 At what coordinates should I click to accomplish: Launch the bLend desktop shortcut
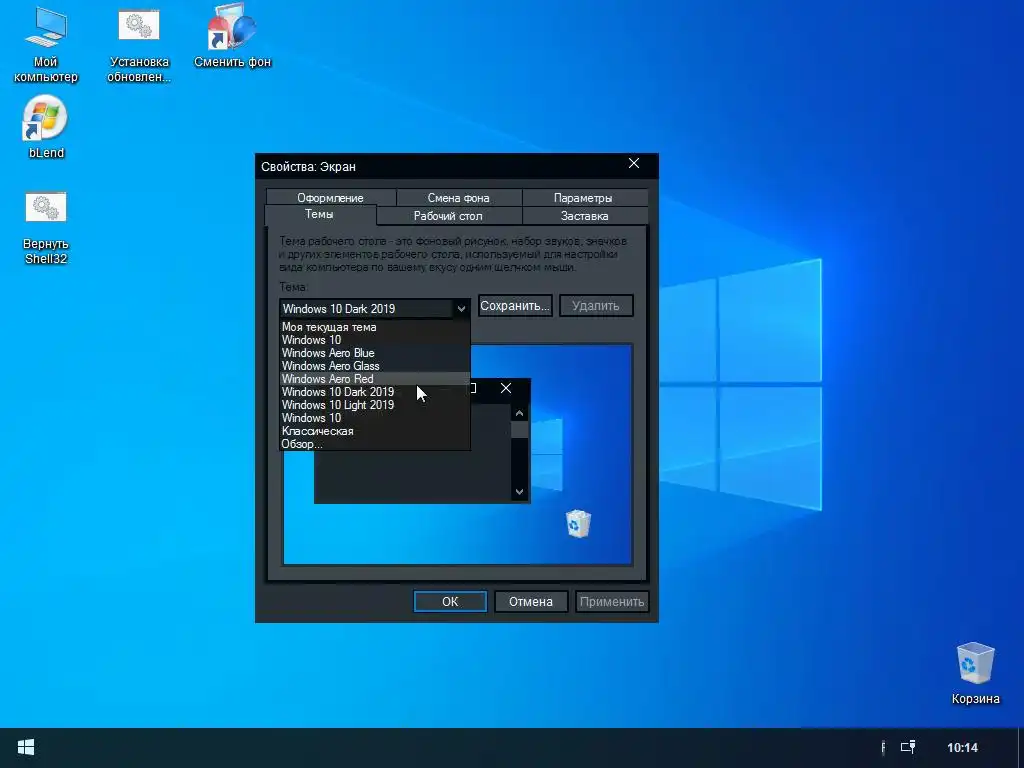pyautogui.click(x=46, y=128)
